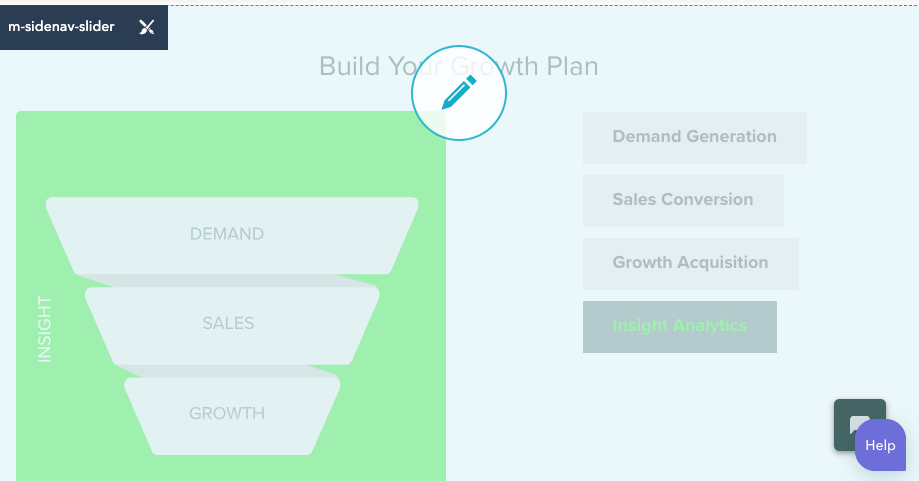The image size is (919, 481).
Task: Open the Growth Acquisition tab
Action: [690, 264]
